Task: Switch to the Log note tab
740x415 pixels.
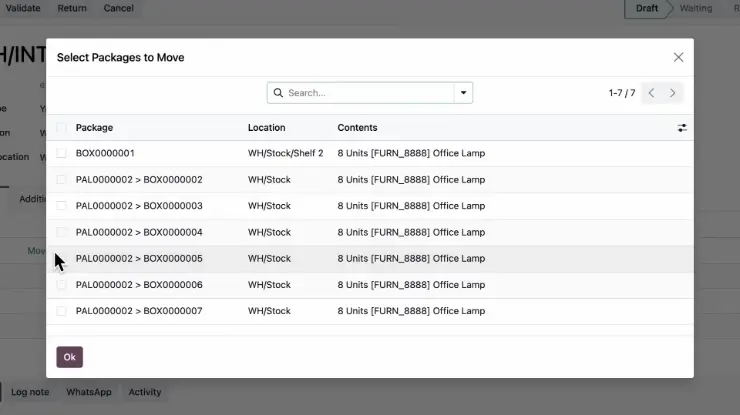Action: click(30, 392)
